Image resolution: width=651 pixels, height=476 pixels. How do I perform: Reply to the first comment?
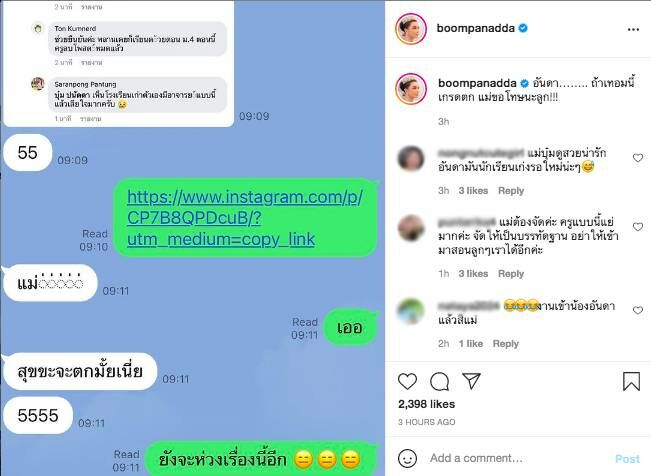click(x=511, y=191)
